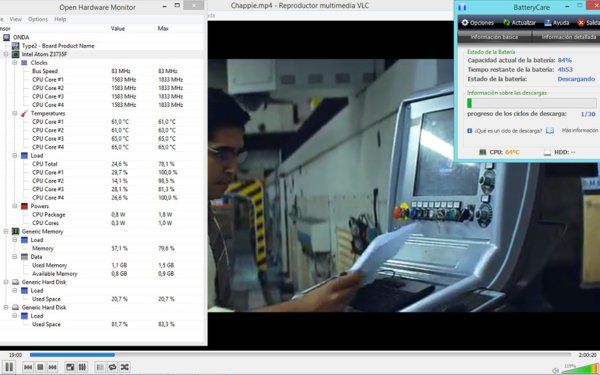The width and height of the screenshot is (600, 375).
Task: Mute audio via VLC speaker icon
Action: coord(556,370)
